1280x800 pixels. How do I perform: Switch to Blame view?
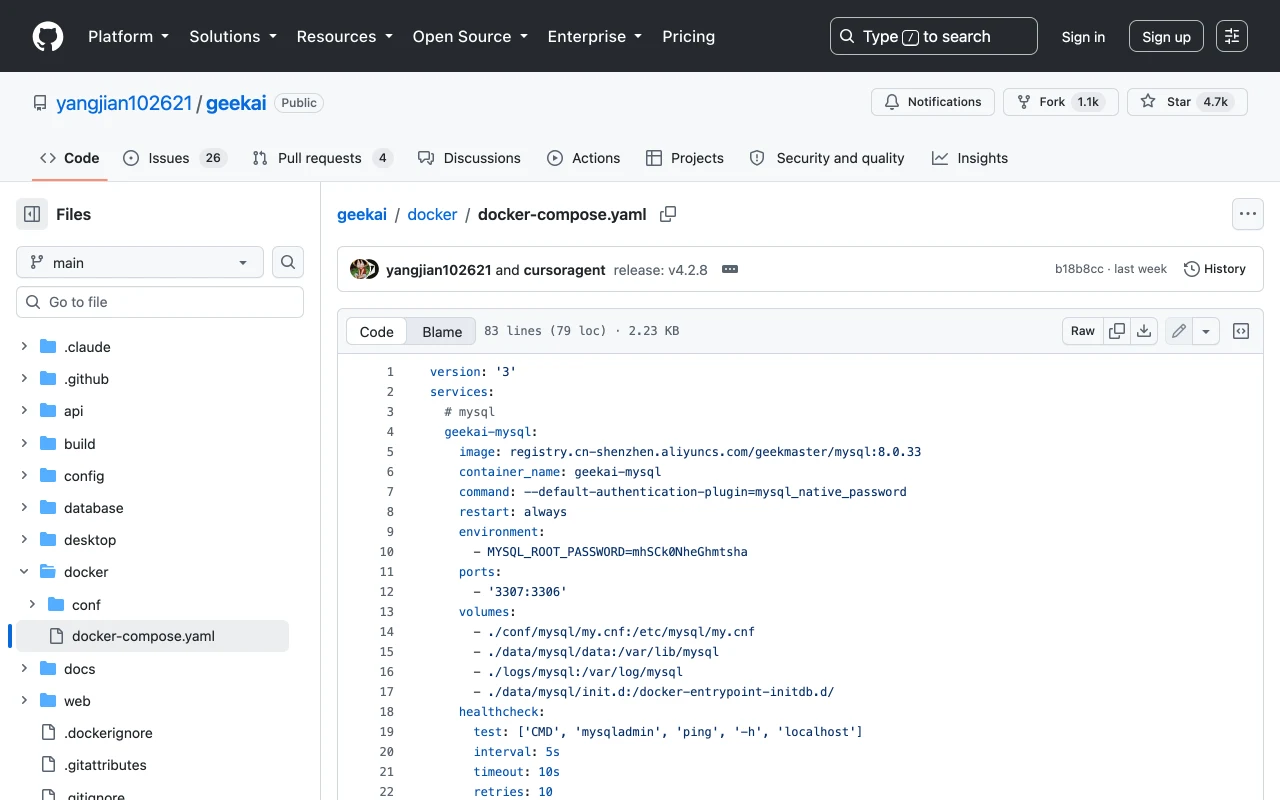442,332
